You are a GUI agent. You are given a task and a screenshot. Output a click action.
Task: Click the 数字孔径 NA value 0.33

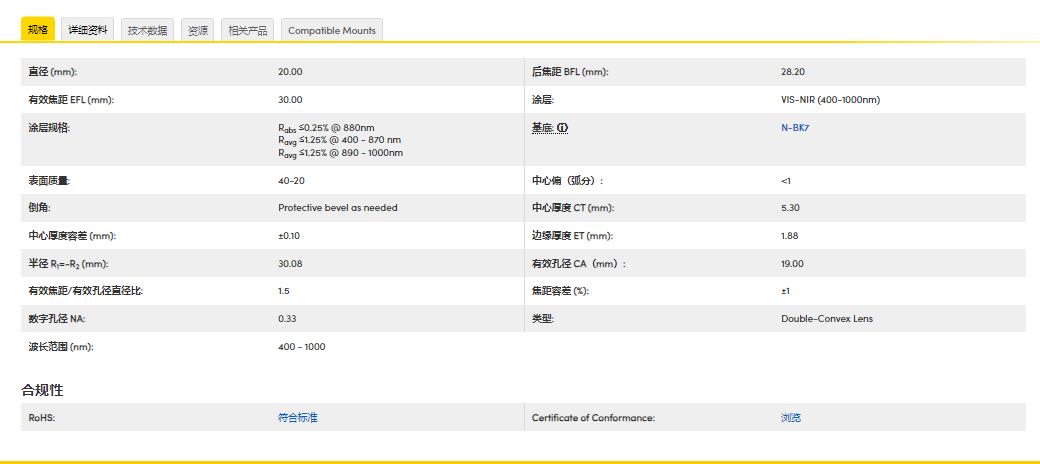(287, 319)
